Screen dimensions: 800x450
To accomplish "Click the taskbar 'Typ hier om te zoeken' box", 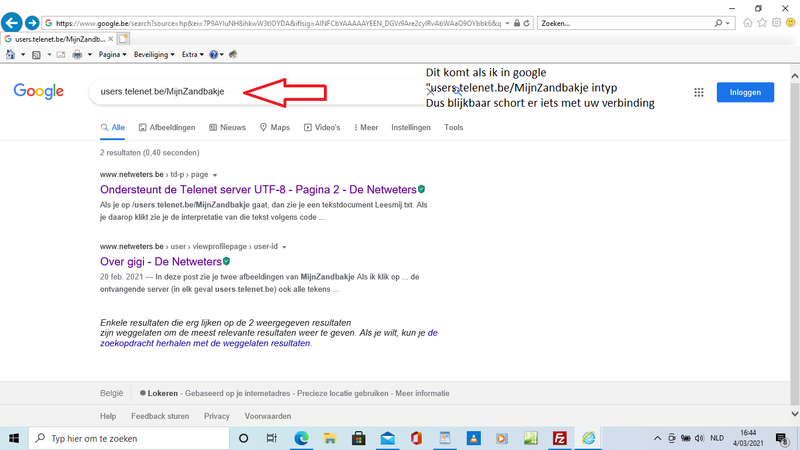I will tap(129, 438).
